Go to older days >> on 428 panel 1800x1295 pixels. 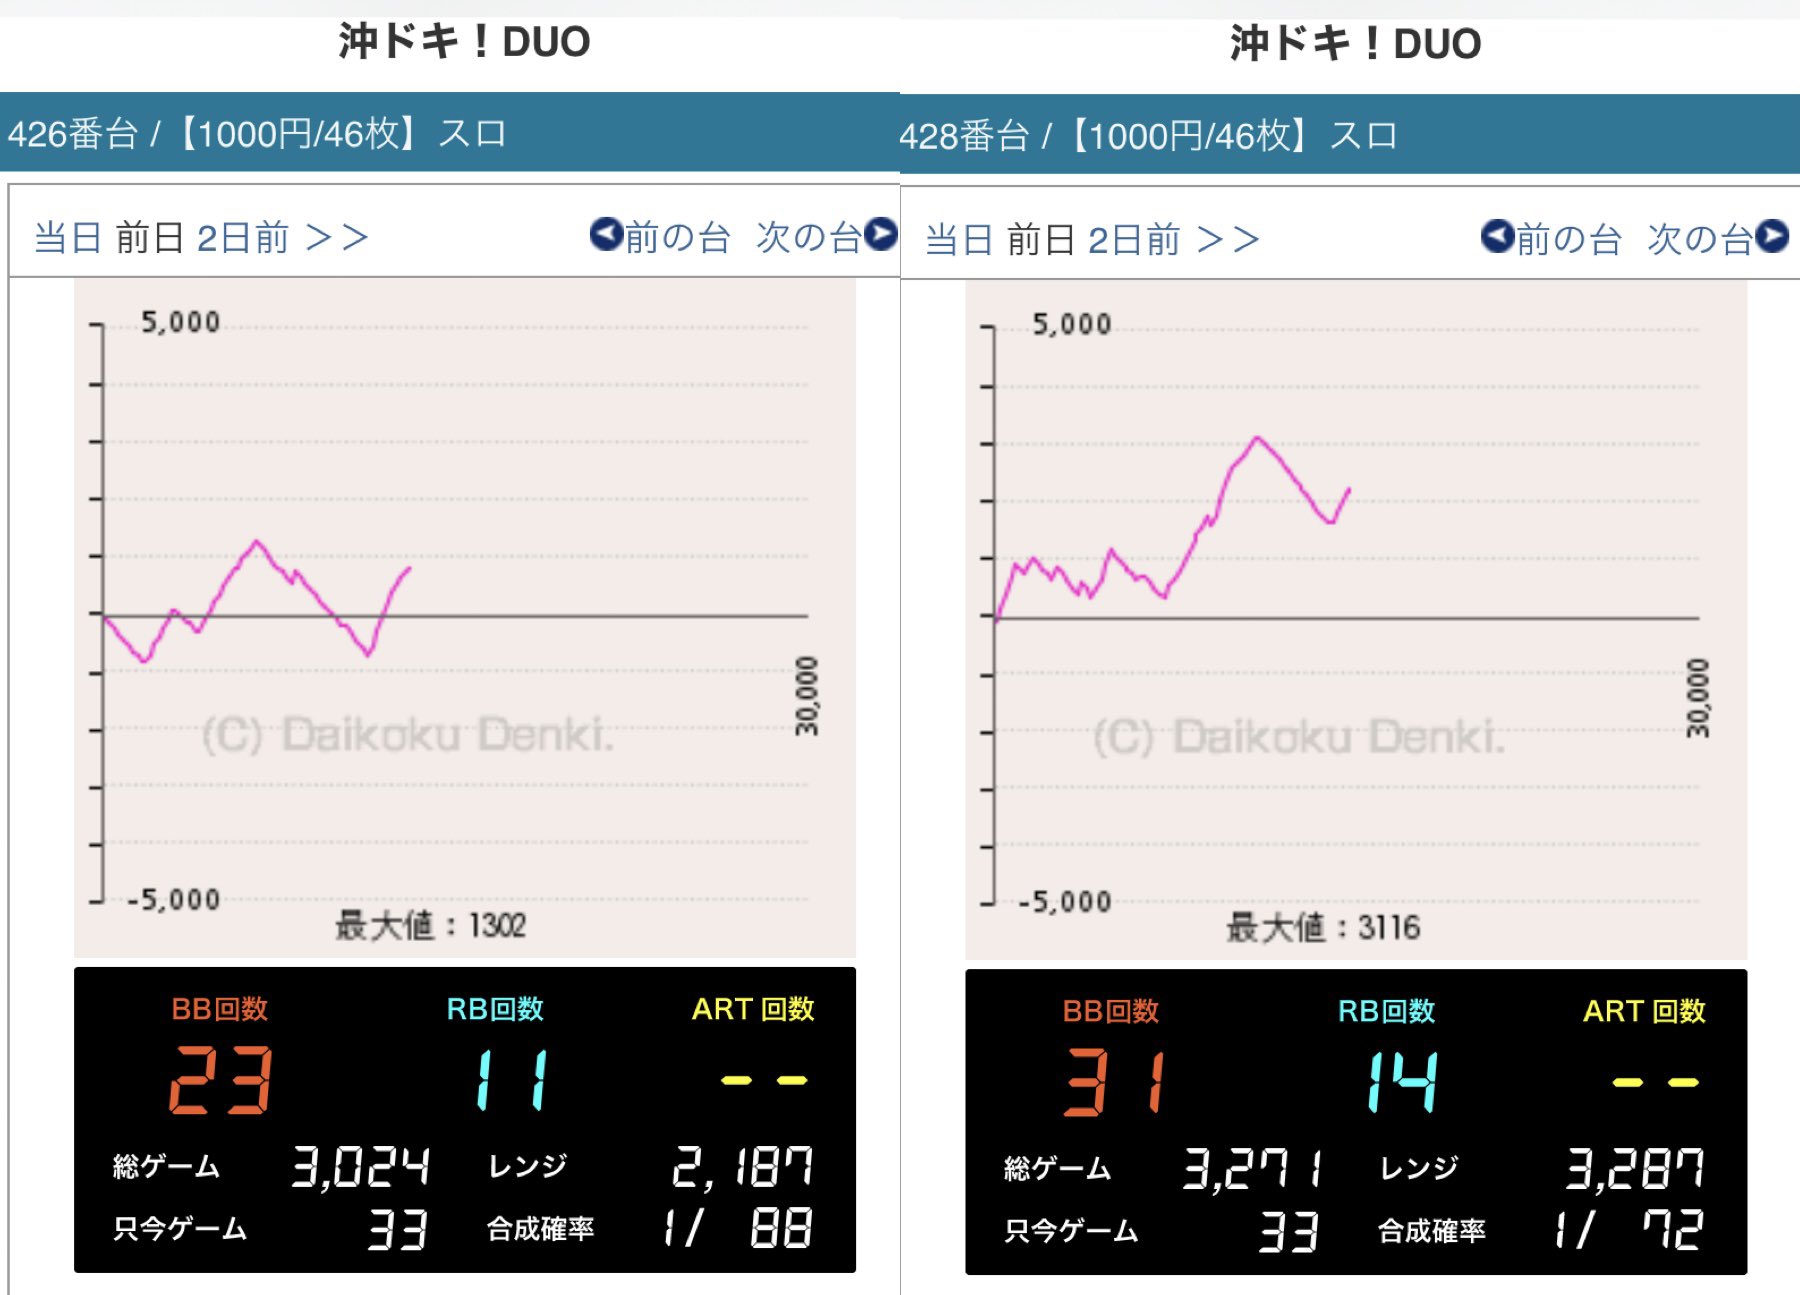click(1228, 240)
